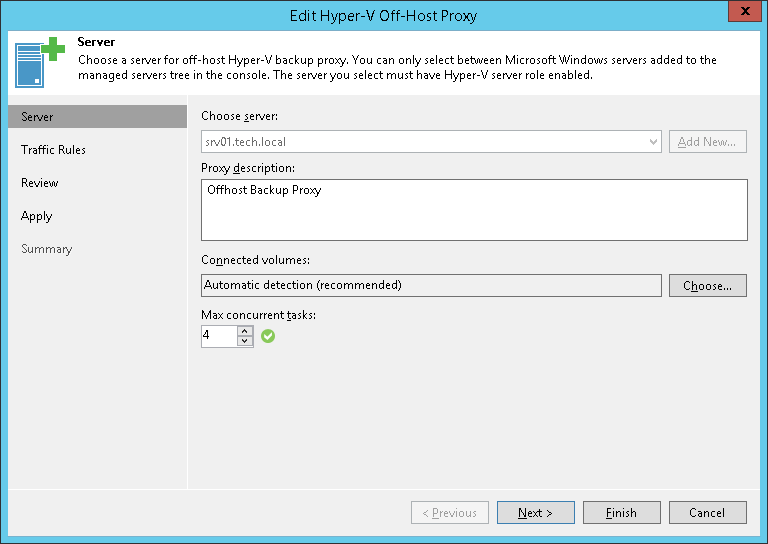The image size is (768, 544).
Task: Decrease max concurrent tasks with down arrow
Action: 245,341
